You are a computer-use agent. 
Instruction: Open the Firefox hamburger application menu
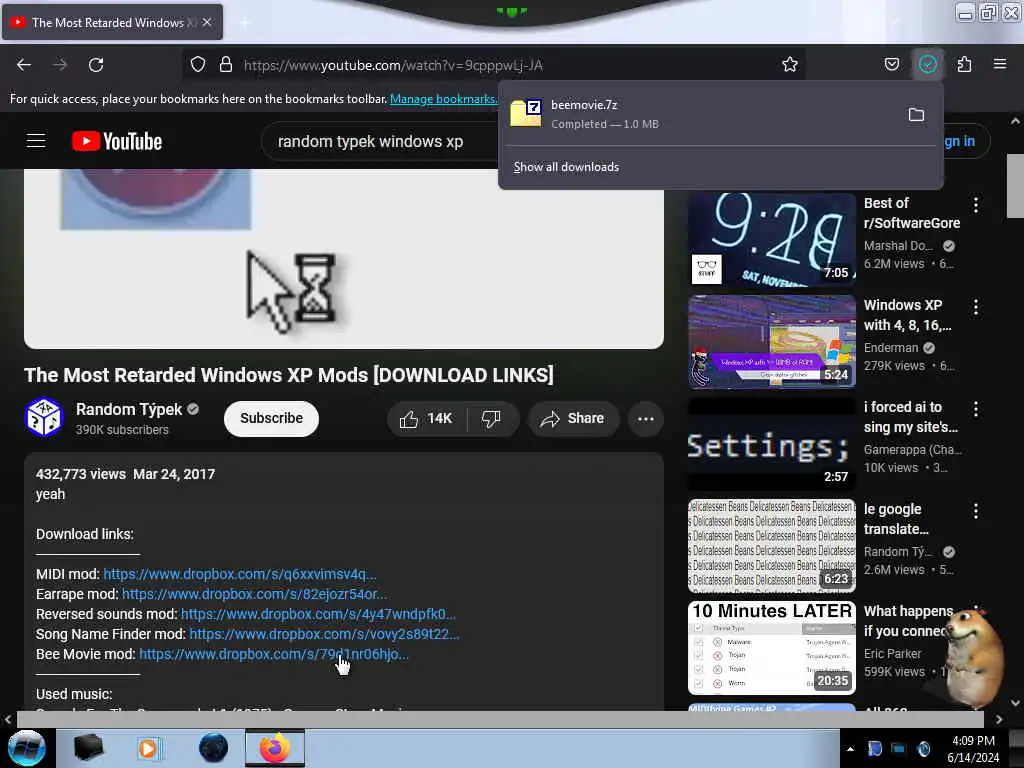(x=1000, y=64)
